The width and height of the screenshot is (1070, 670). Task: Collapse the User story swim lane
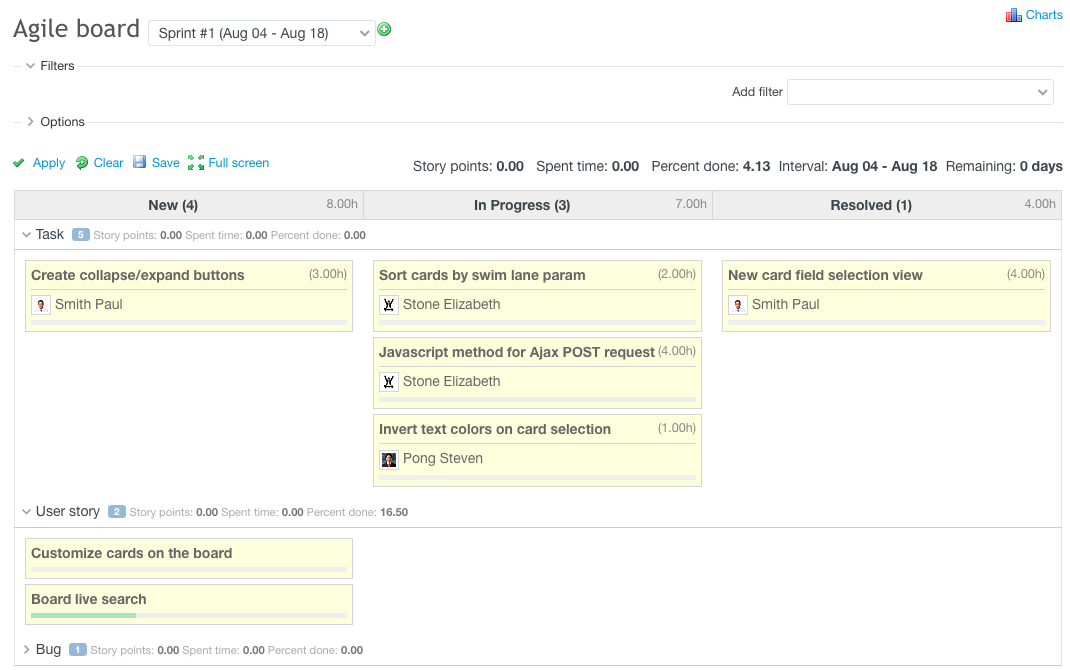(x=26, y=512)
